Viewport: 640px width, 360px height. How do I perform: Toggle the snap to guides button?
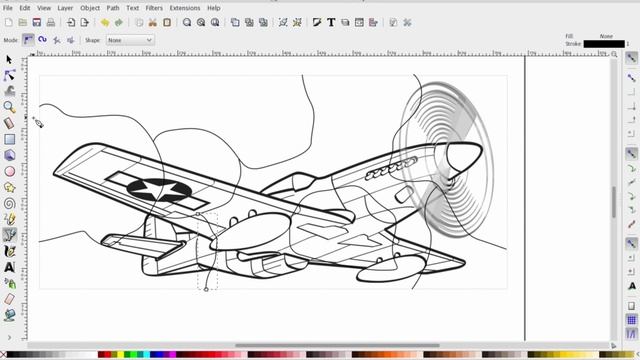[x=631, y=333]
